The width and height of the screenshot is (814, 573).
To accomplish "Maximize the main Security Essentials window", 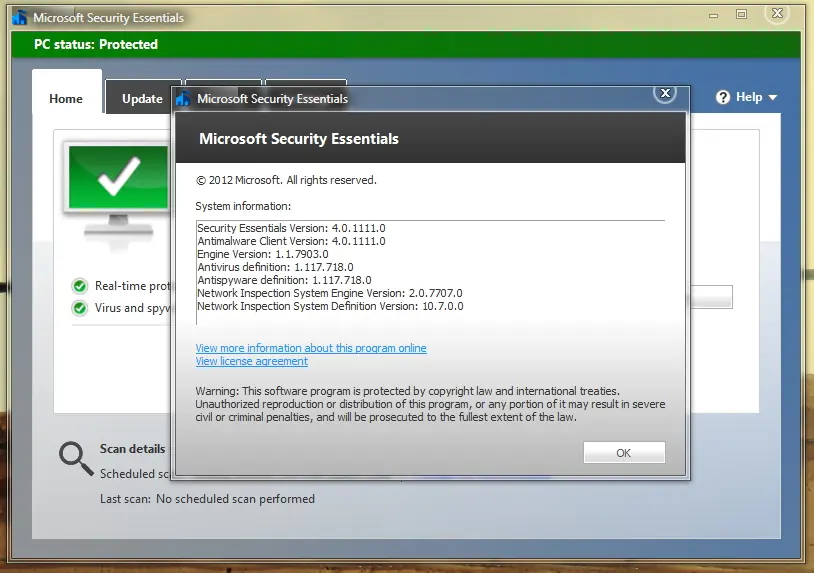I will click(741, 15).
